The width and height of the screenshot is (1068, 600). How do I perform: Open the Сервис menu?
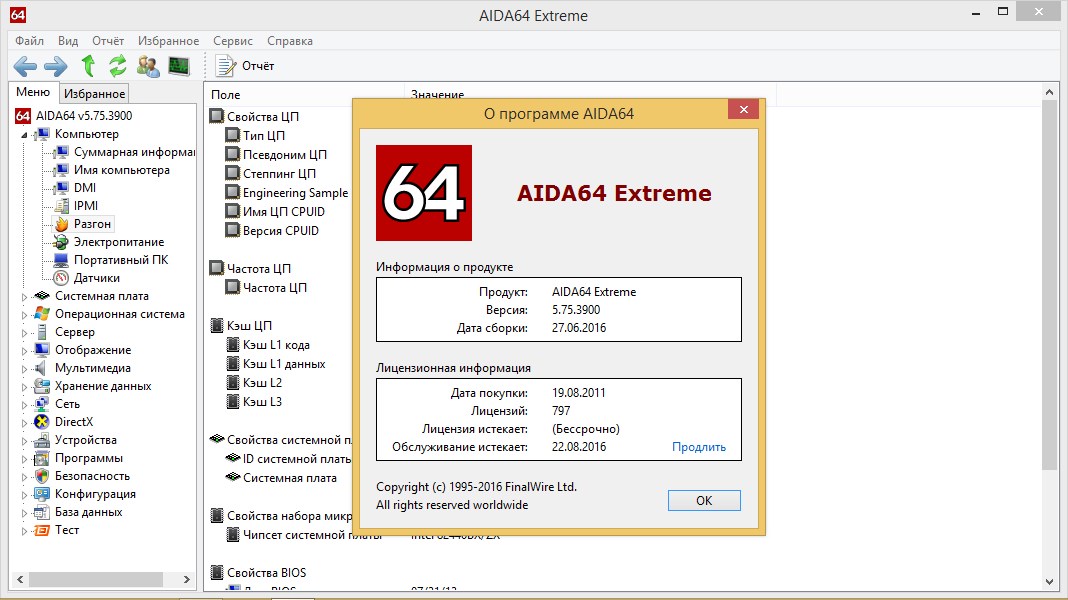pos(232,41)
